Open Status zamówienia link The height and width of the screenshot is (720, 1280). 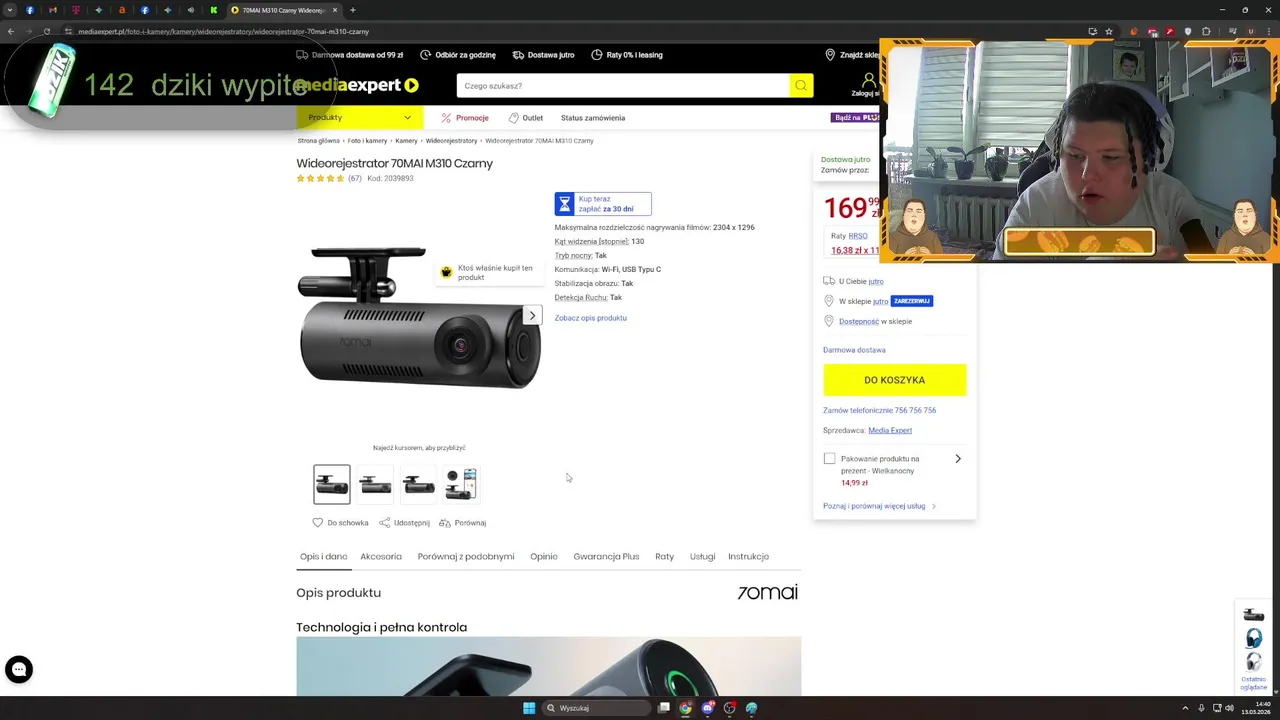point(593,118)
